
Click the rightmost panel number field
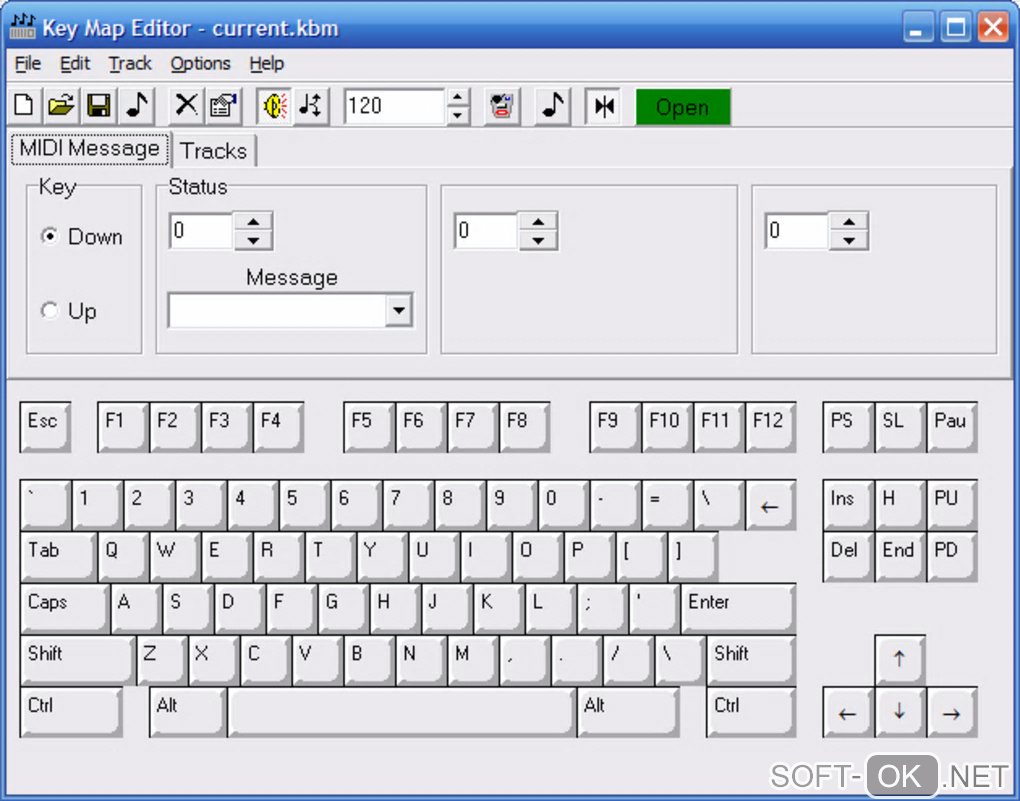pos(797,231)
